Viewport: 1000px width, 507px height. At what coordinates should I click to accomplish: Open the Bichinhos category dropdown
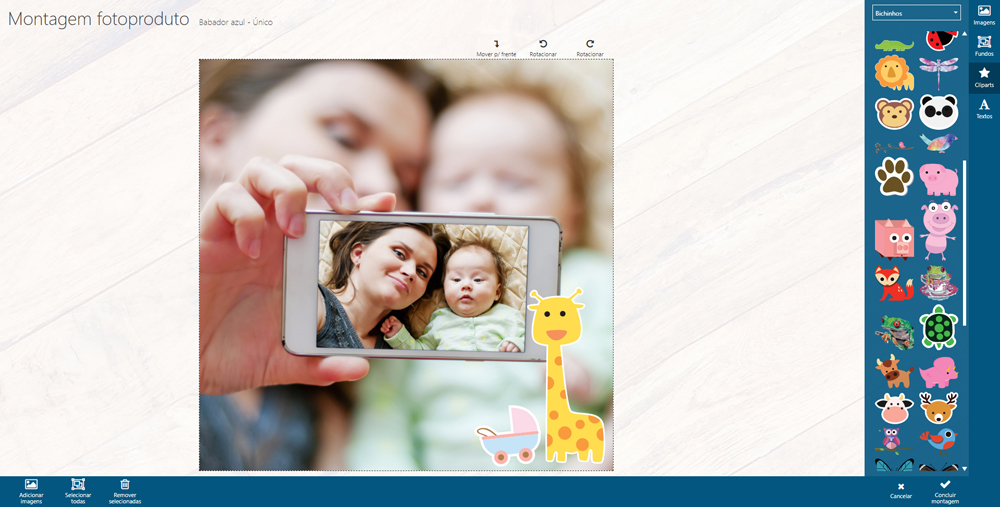pos(916,13)
